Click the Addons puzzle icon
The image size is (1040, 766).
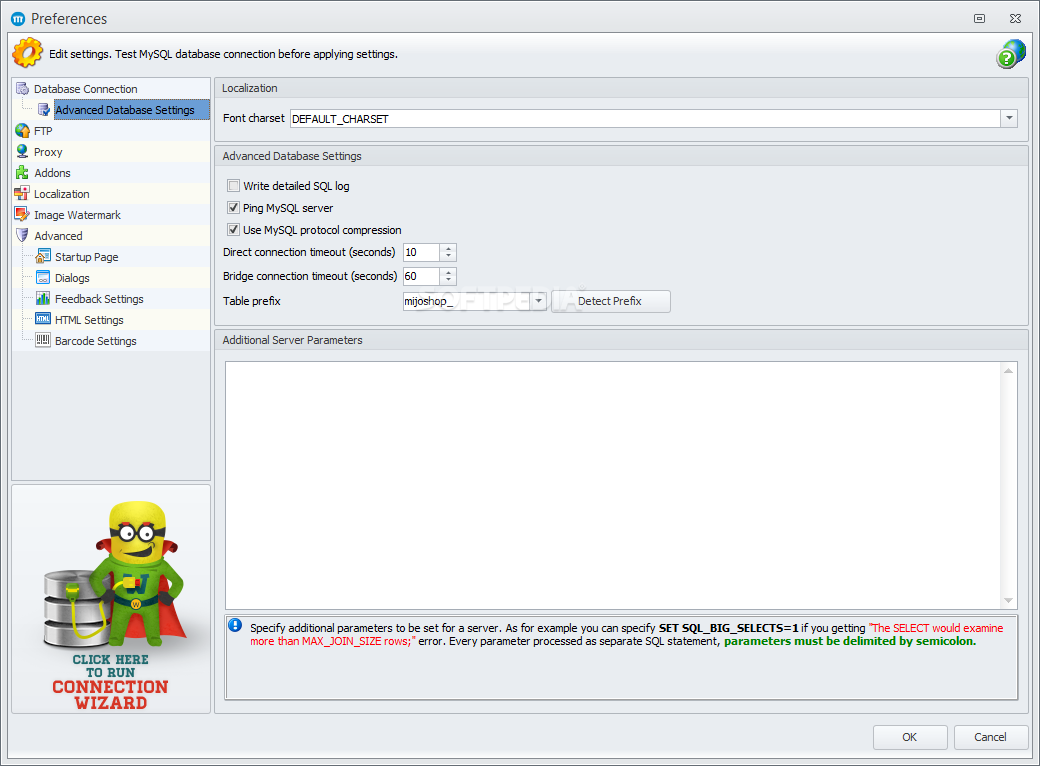pos(22,172)
